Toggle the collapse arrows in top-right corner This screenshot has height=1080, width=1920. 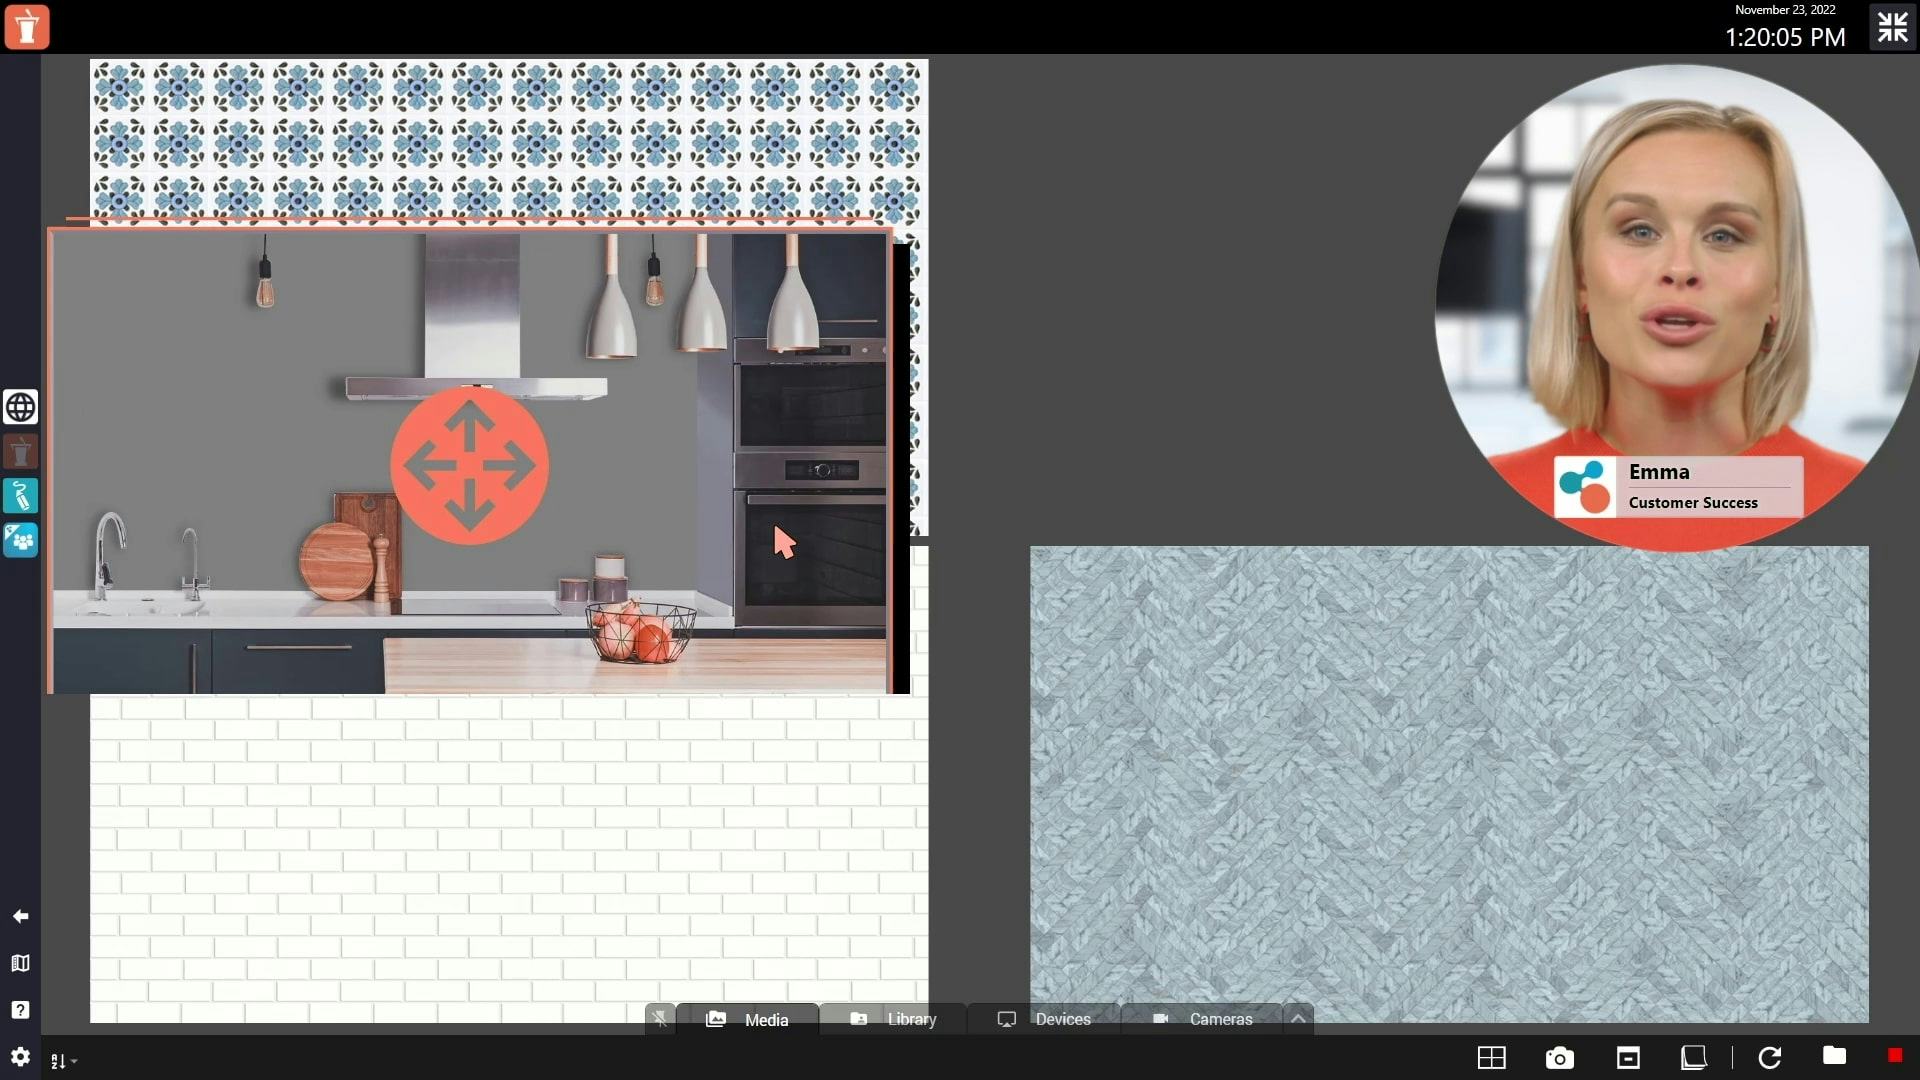pos(1892,27)
